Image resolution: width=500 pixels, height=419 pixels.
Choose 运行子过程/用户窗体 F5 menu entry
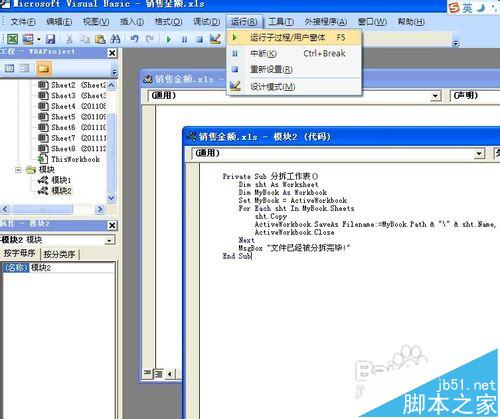coord(294,37)
